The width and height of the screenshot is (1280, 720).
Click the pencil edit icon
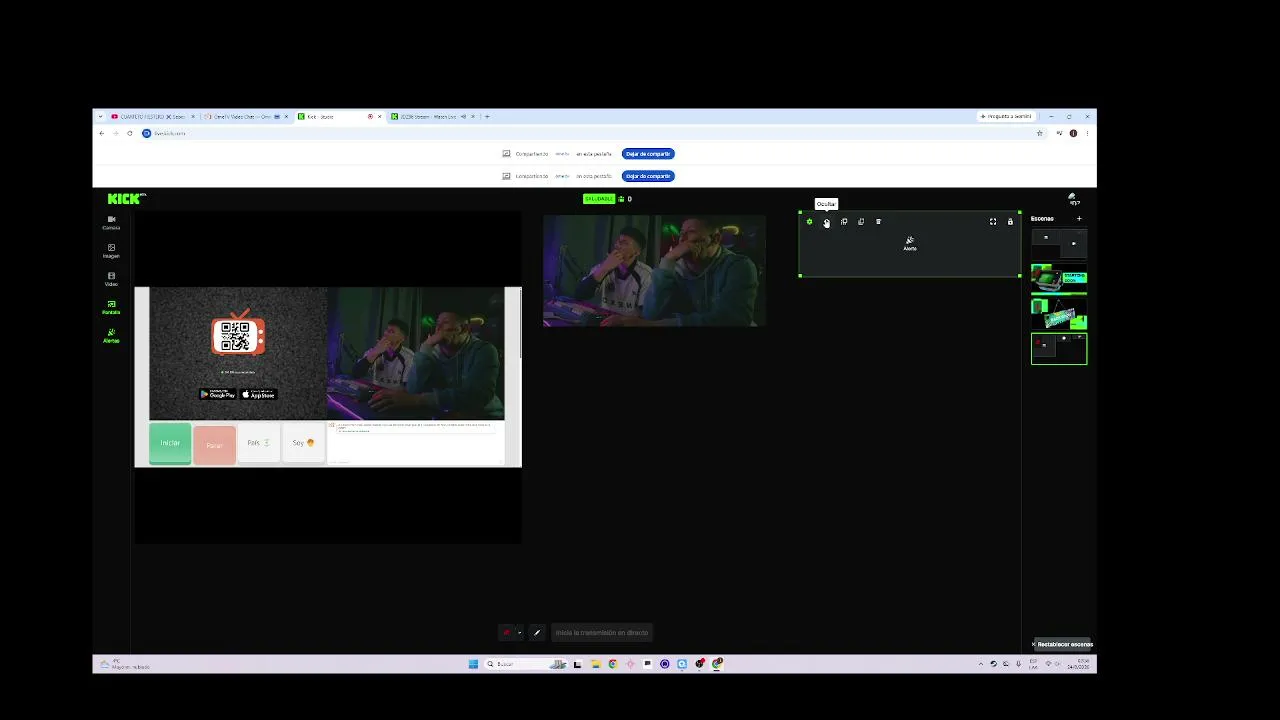pos(537,632)
